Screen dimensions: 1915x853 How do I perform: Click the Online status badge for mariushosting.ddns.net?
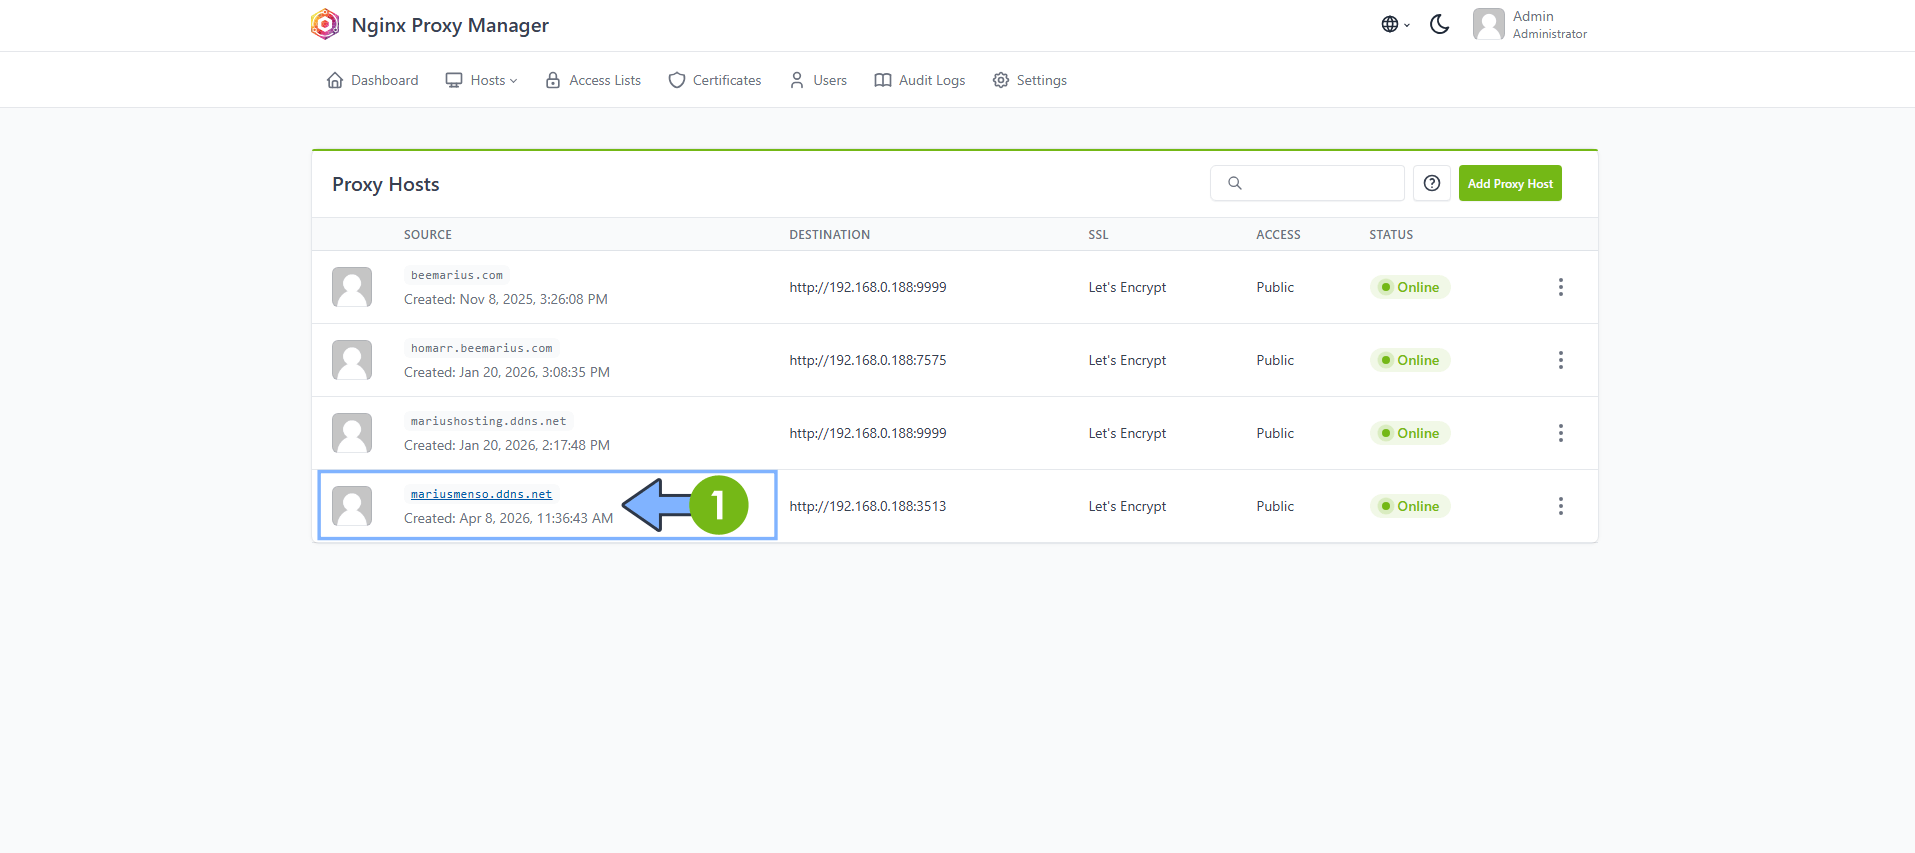coord(1410,433)
